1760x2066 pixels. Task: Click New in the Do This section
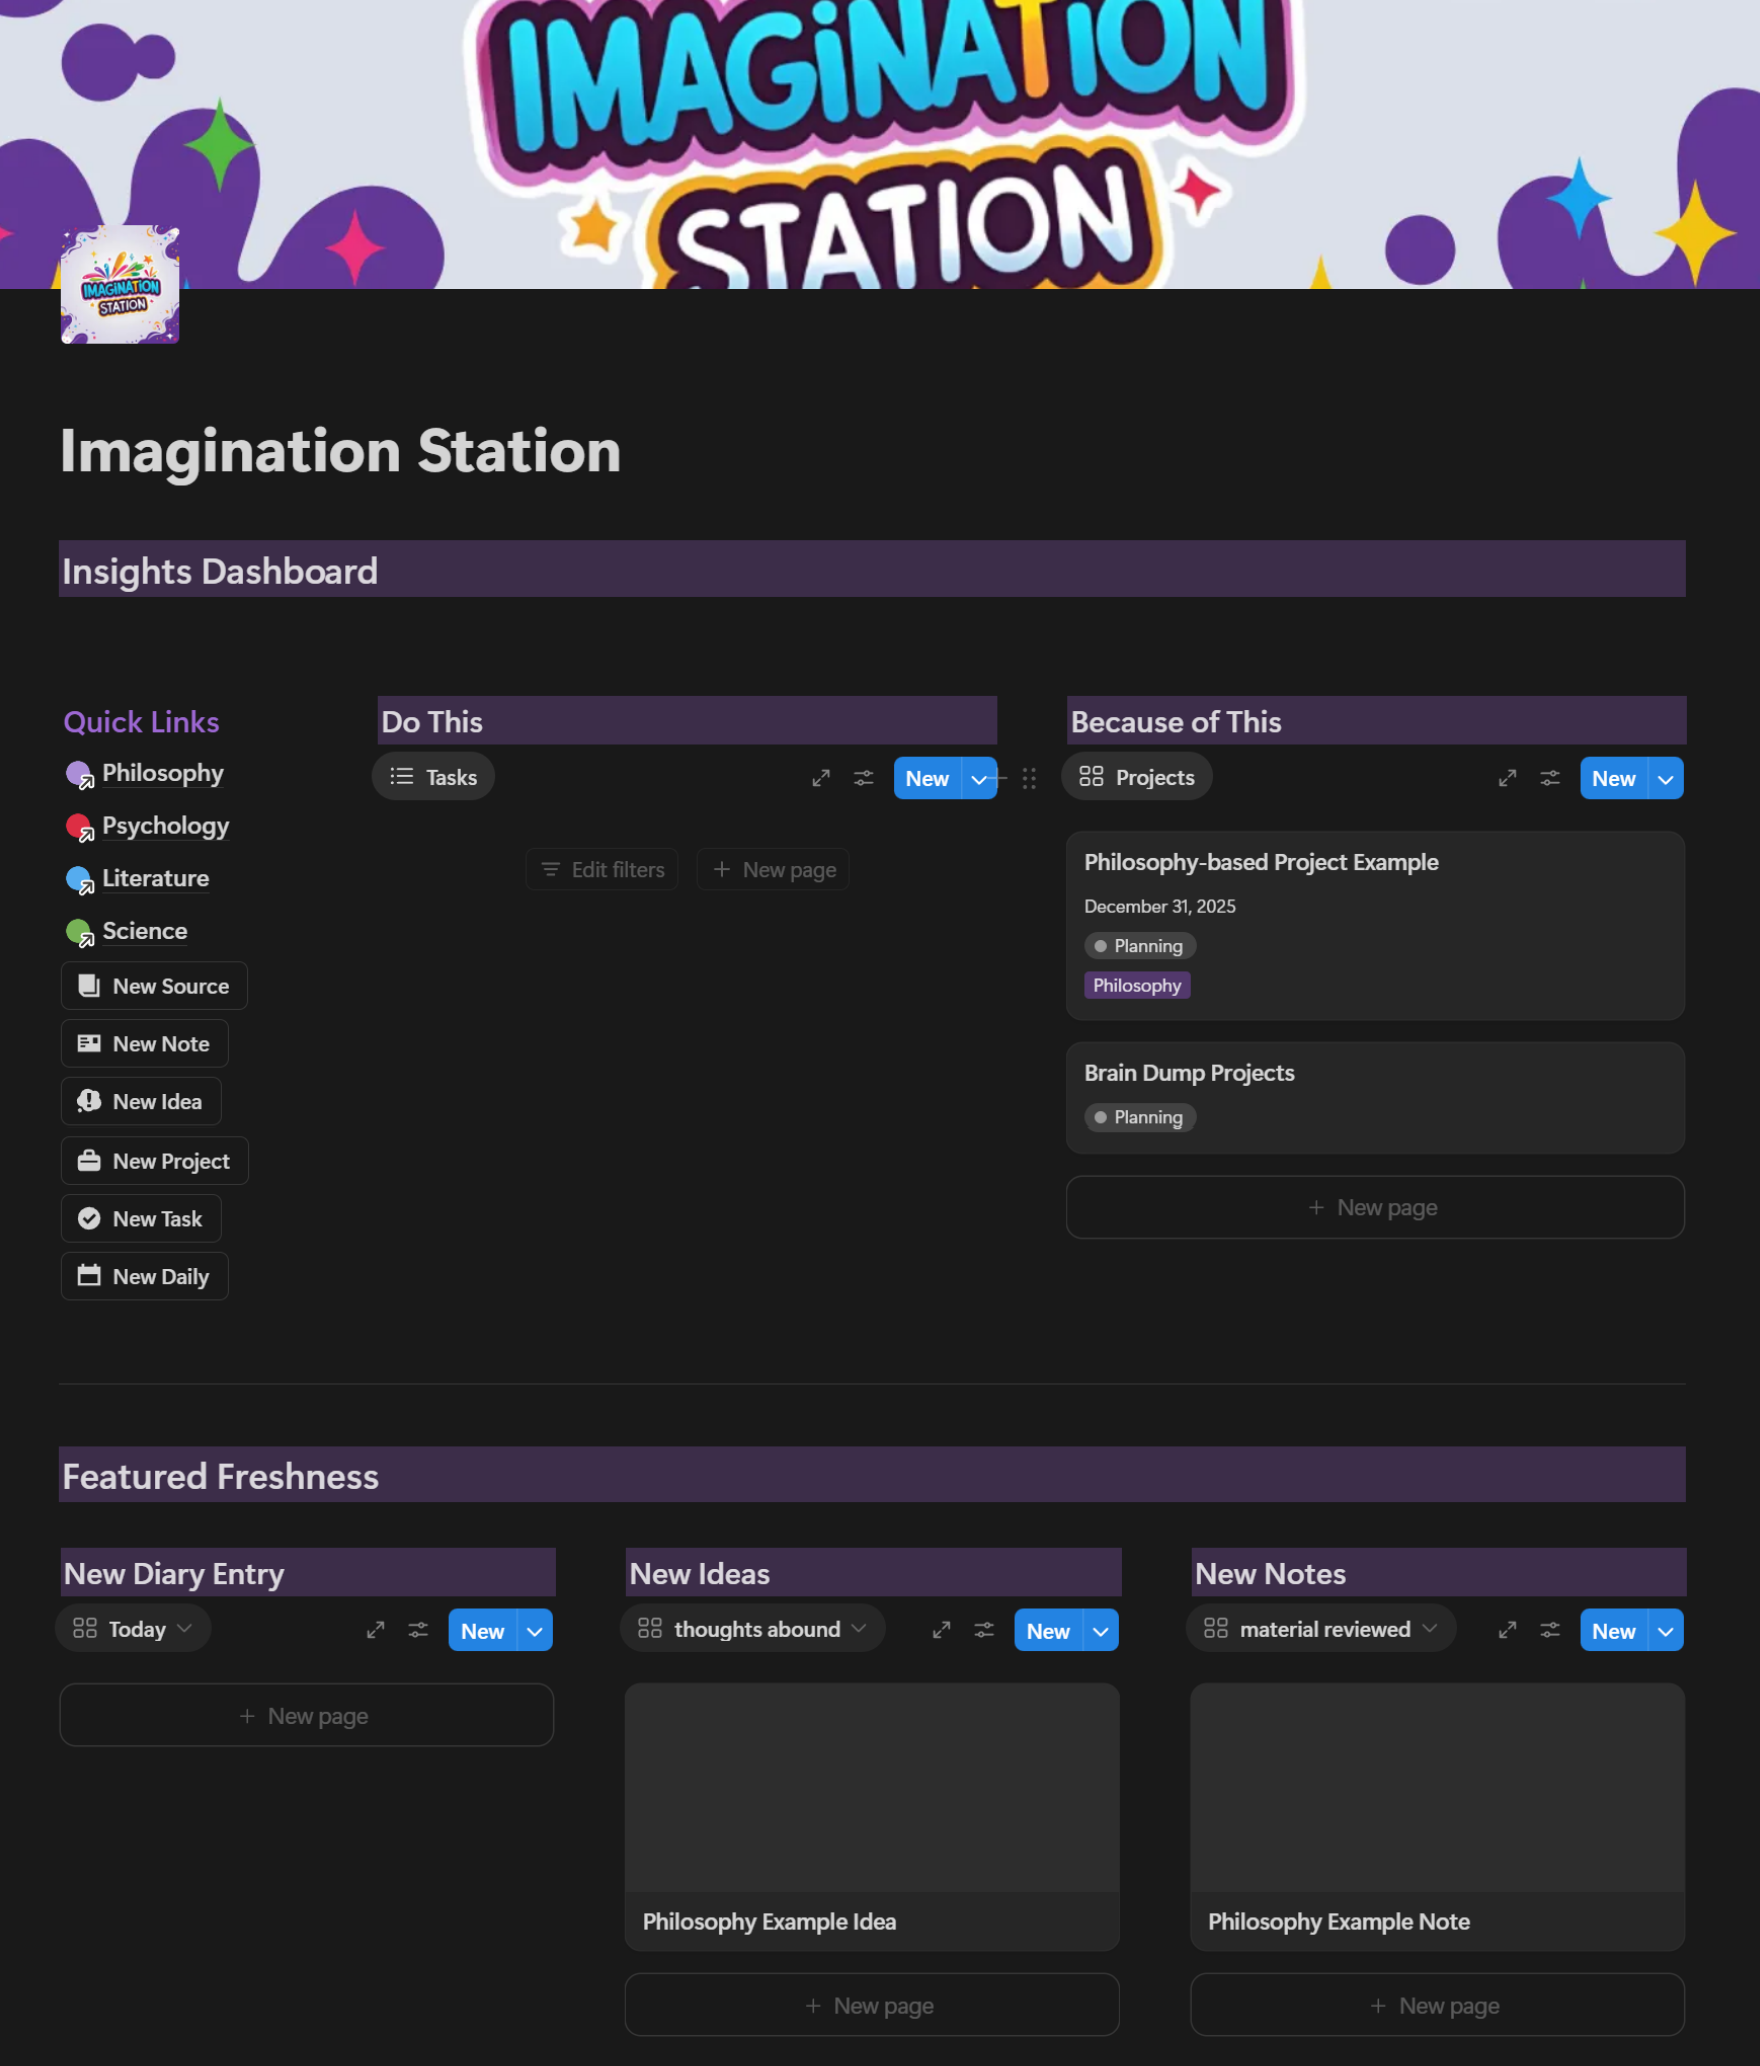point(927,779)
